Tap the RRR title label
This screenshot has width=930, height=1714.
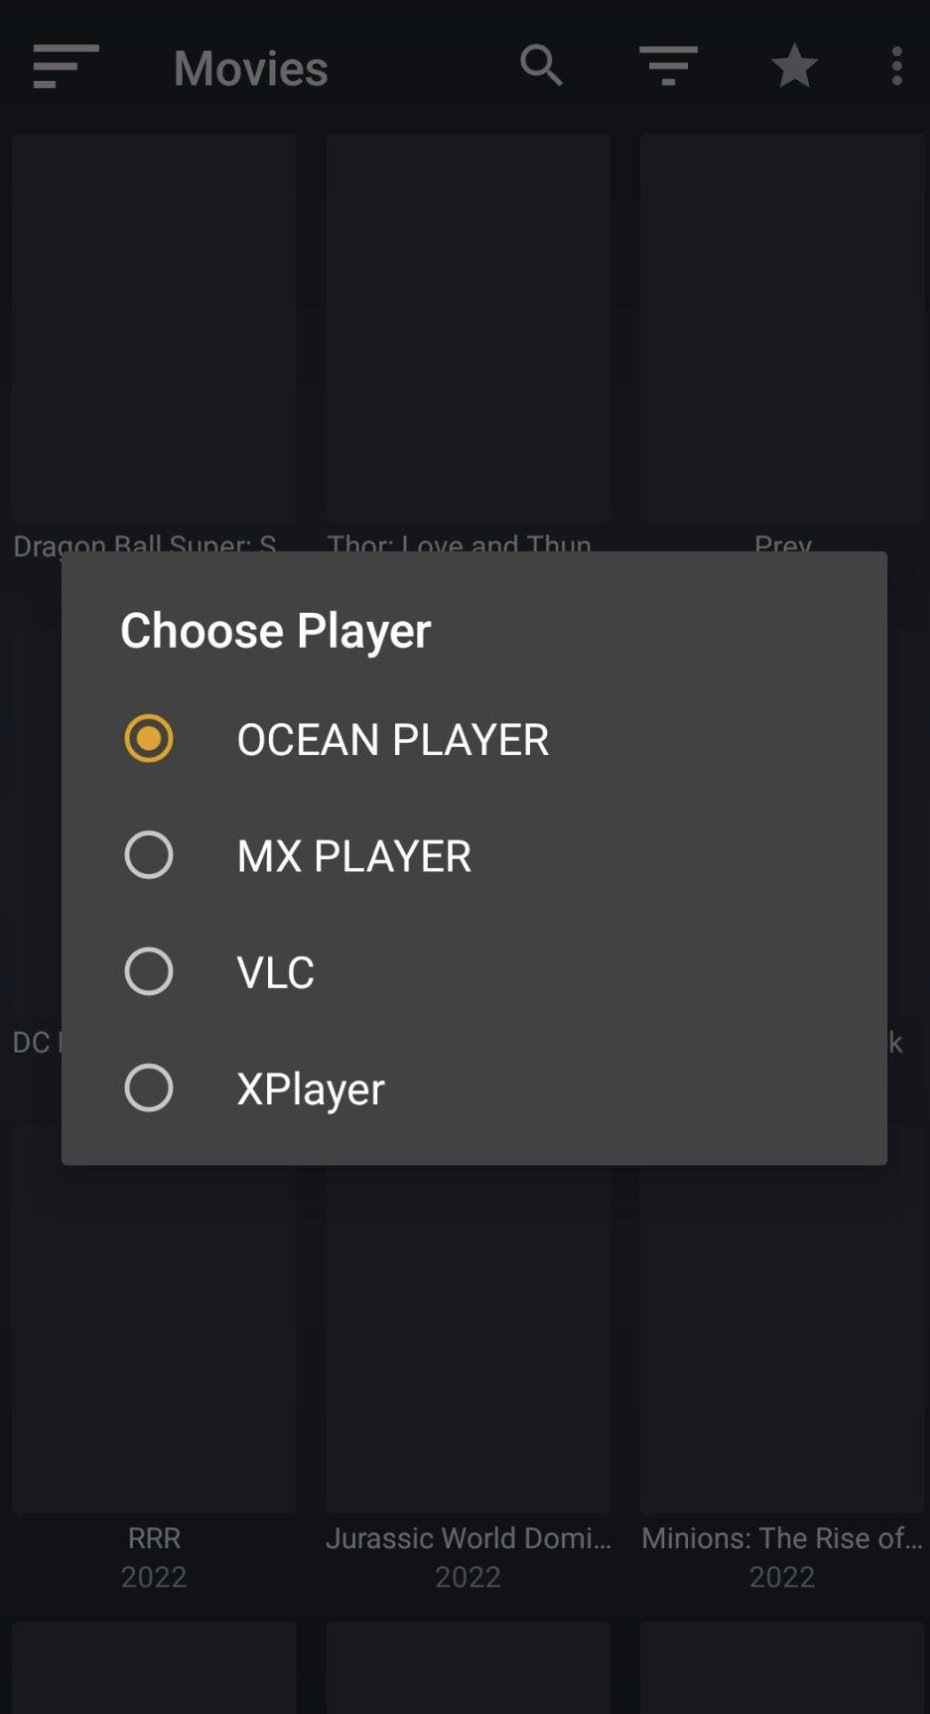(x=153, y=1538)
